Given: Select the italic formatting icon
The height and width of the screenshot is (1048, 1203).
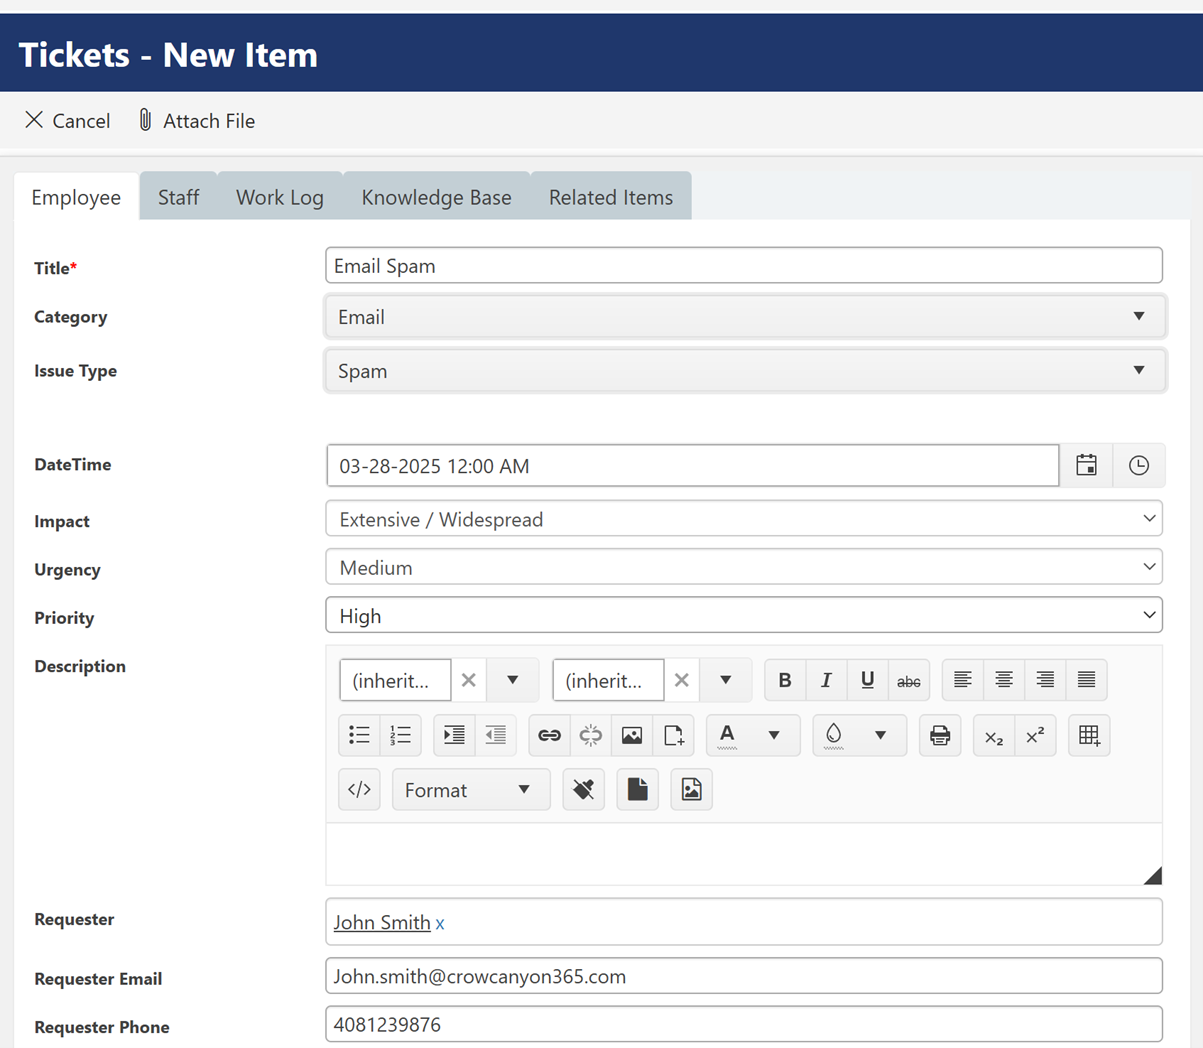Looking at the screenshot, I should coord(826,680).
